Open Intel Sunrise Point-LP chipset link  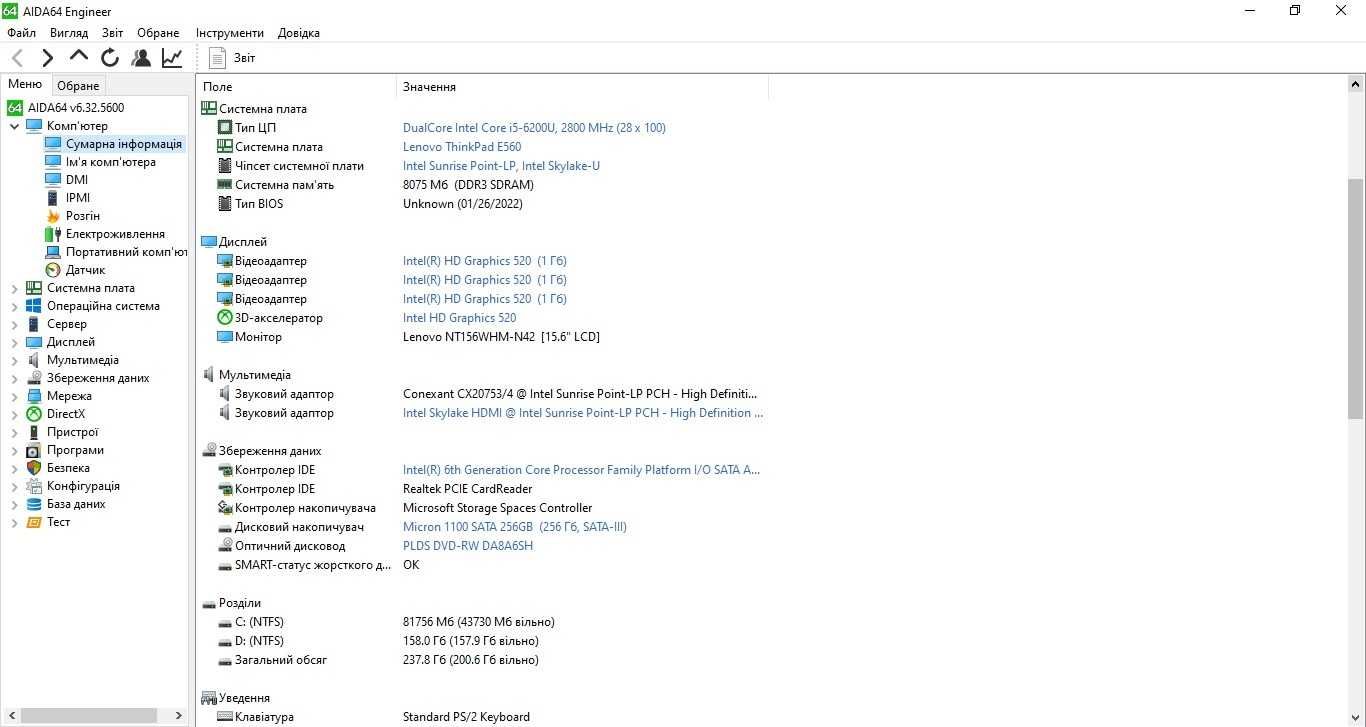tap(501, 166)
